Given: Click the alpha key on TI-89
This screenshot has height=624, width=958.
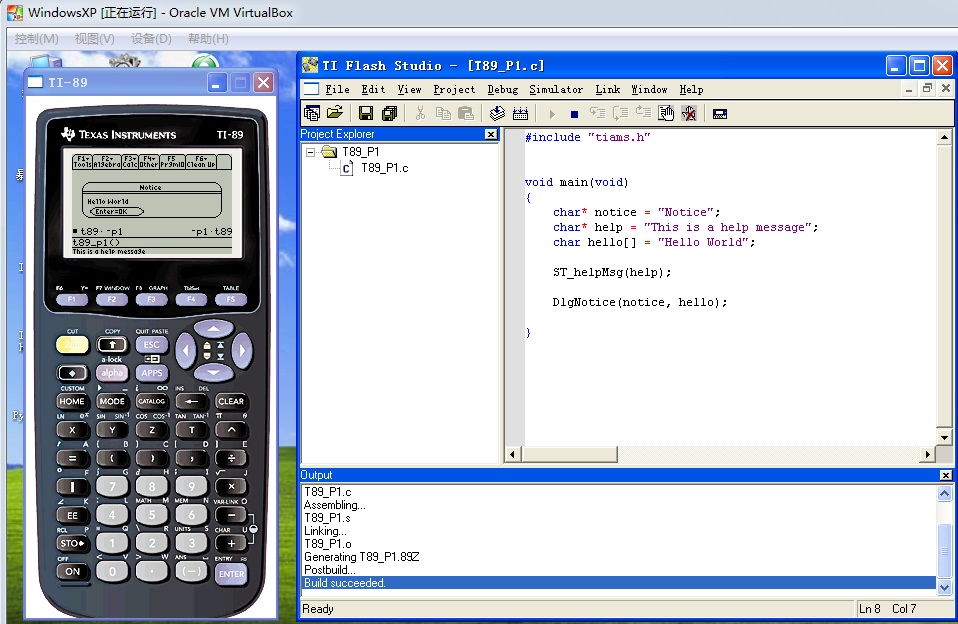Looking at the screenshot, I should coord(112,373).
